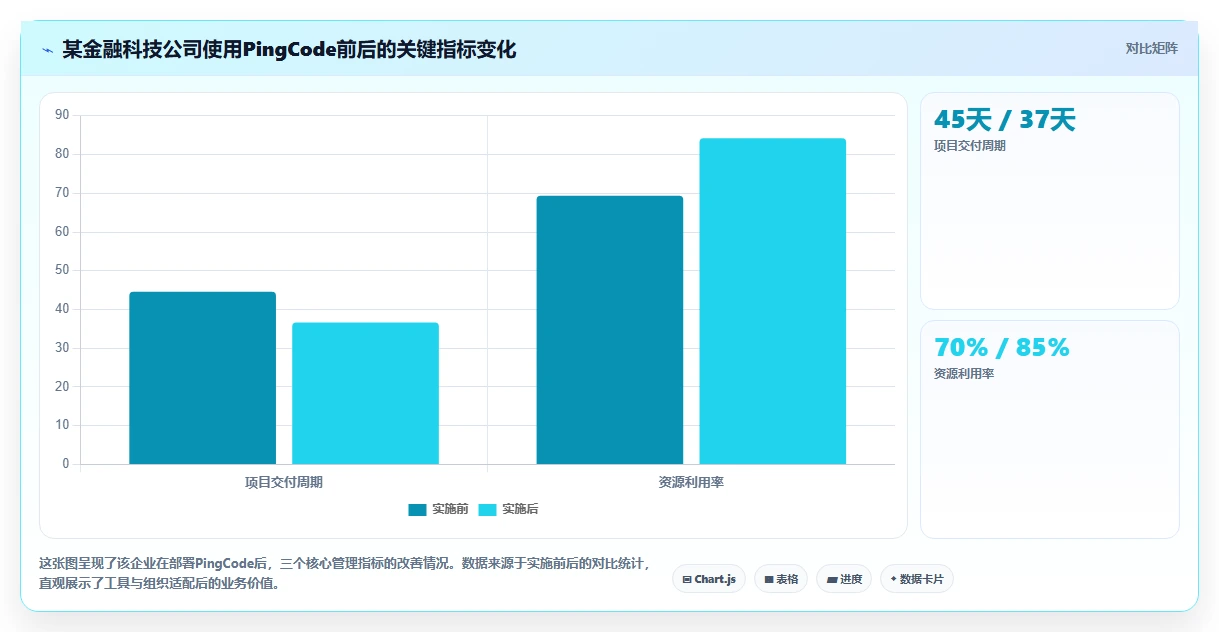1219x632 pixels.
Task: Click the 资源利用率 x-axis label
Action: [x=691, y=482]
